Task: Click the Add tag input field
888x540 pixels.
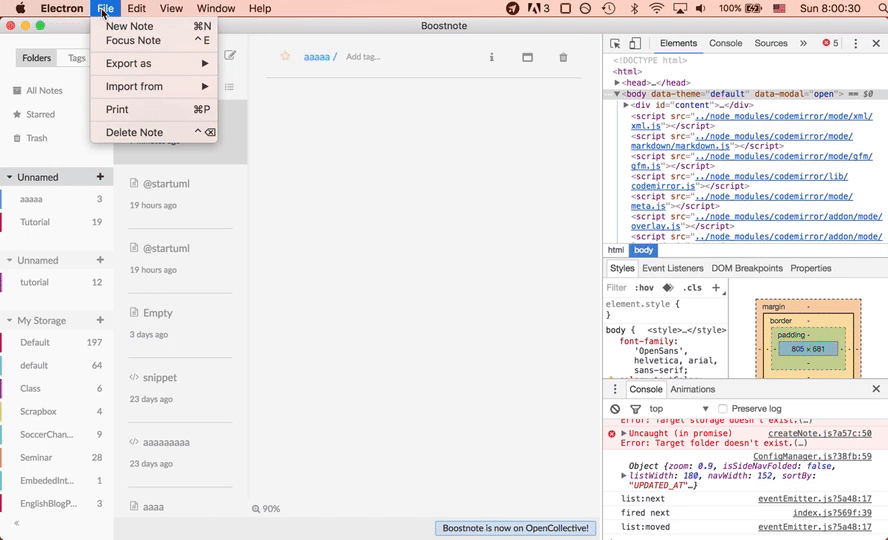Action: (363, 57)
